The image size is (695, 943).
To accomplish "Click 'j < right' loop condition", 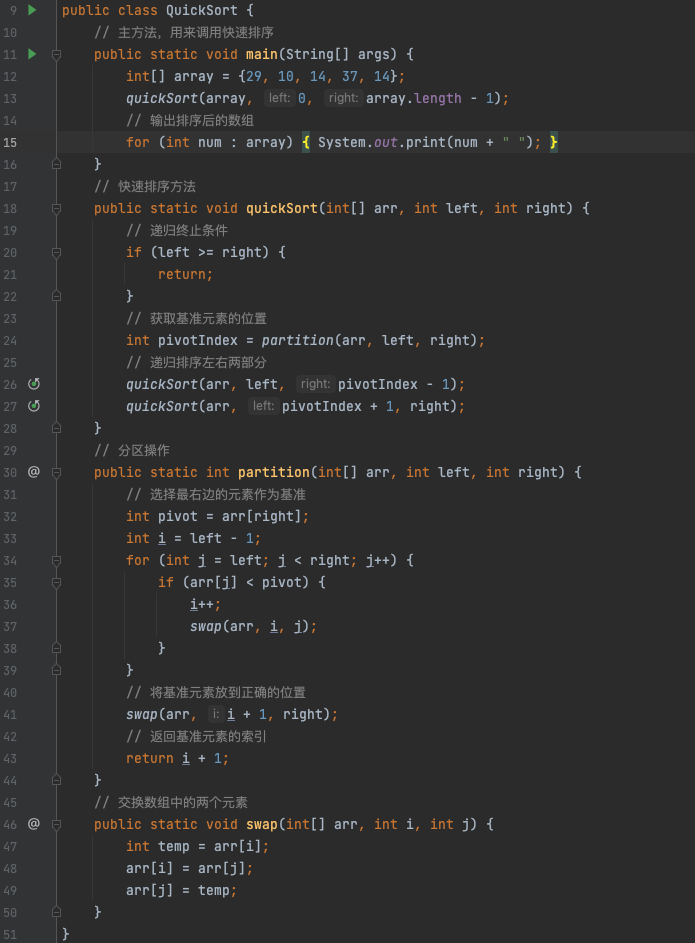I will tap(314, 561).
